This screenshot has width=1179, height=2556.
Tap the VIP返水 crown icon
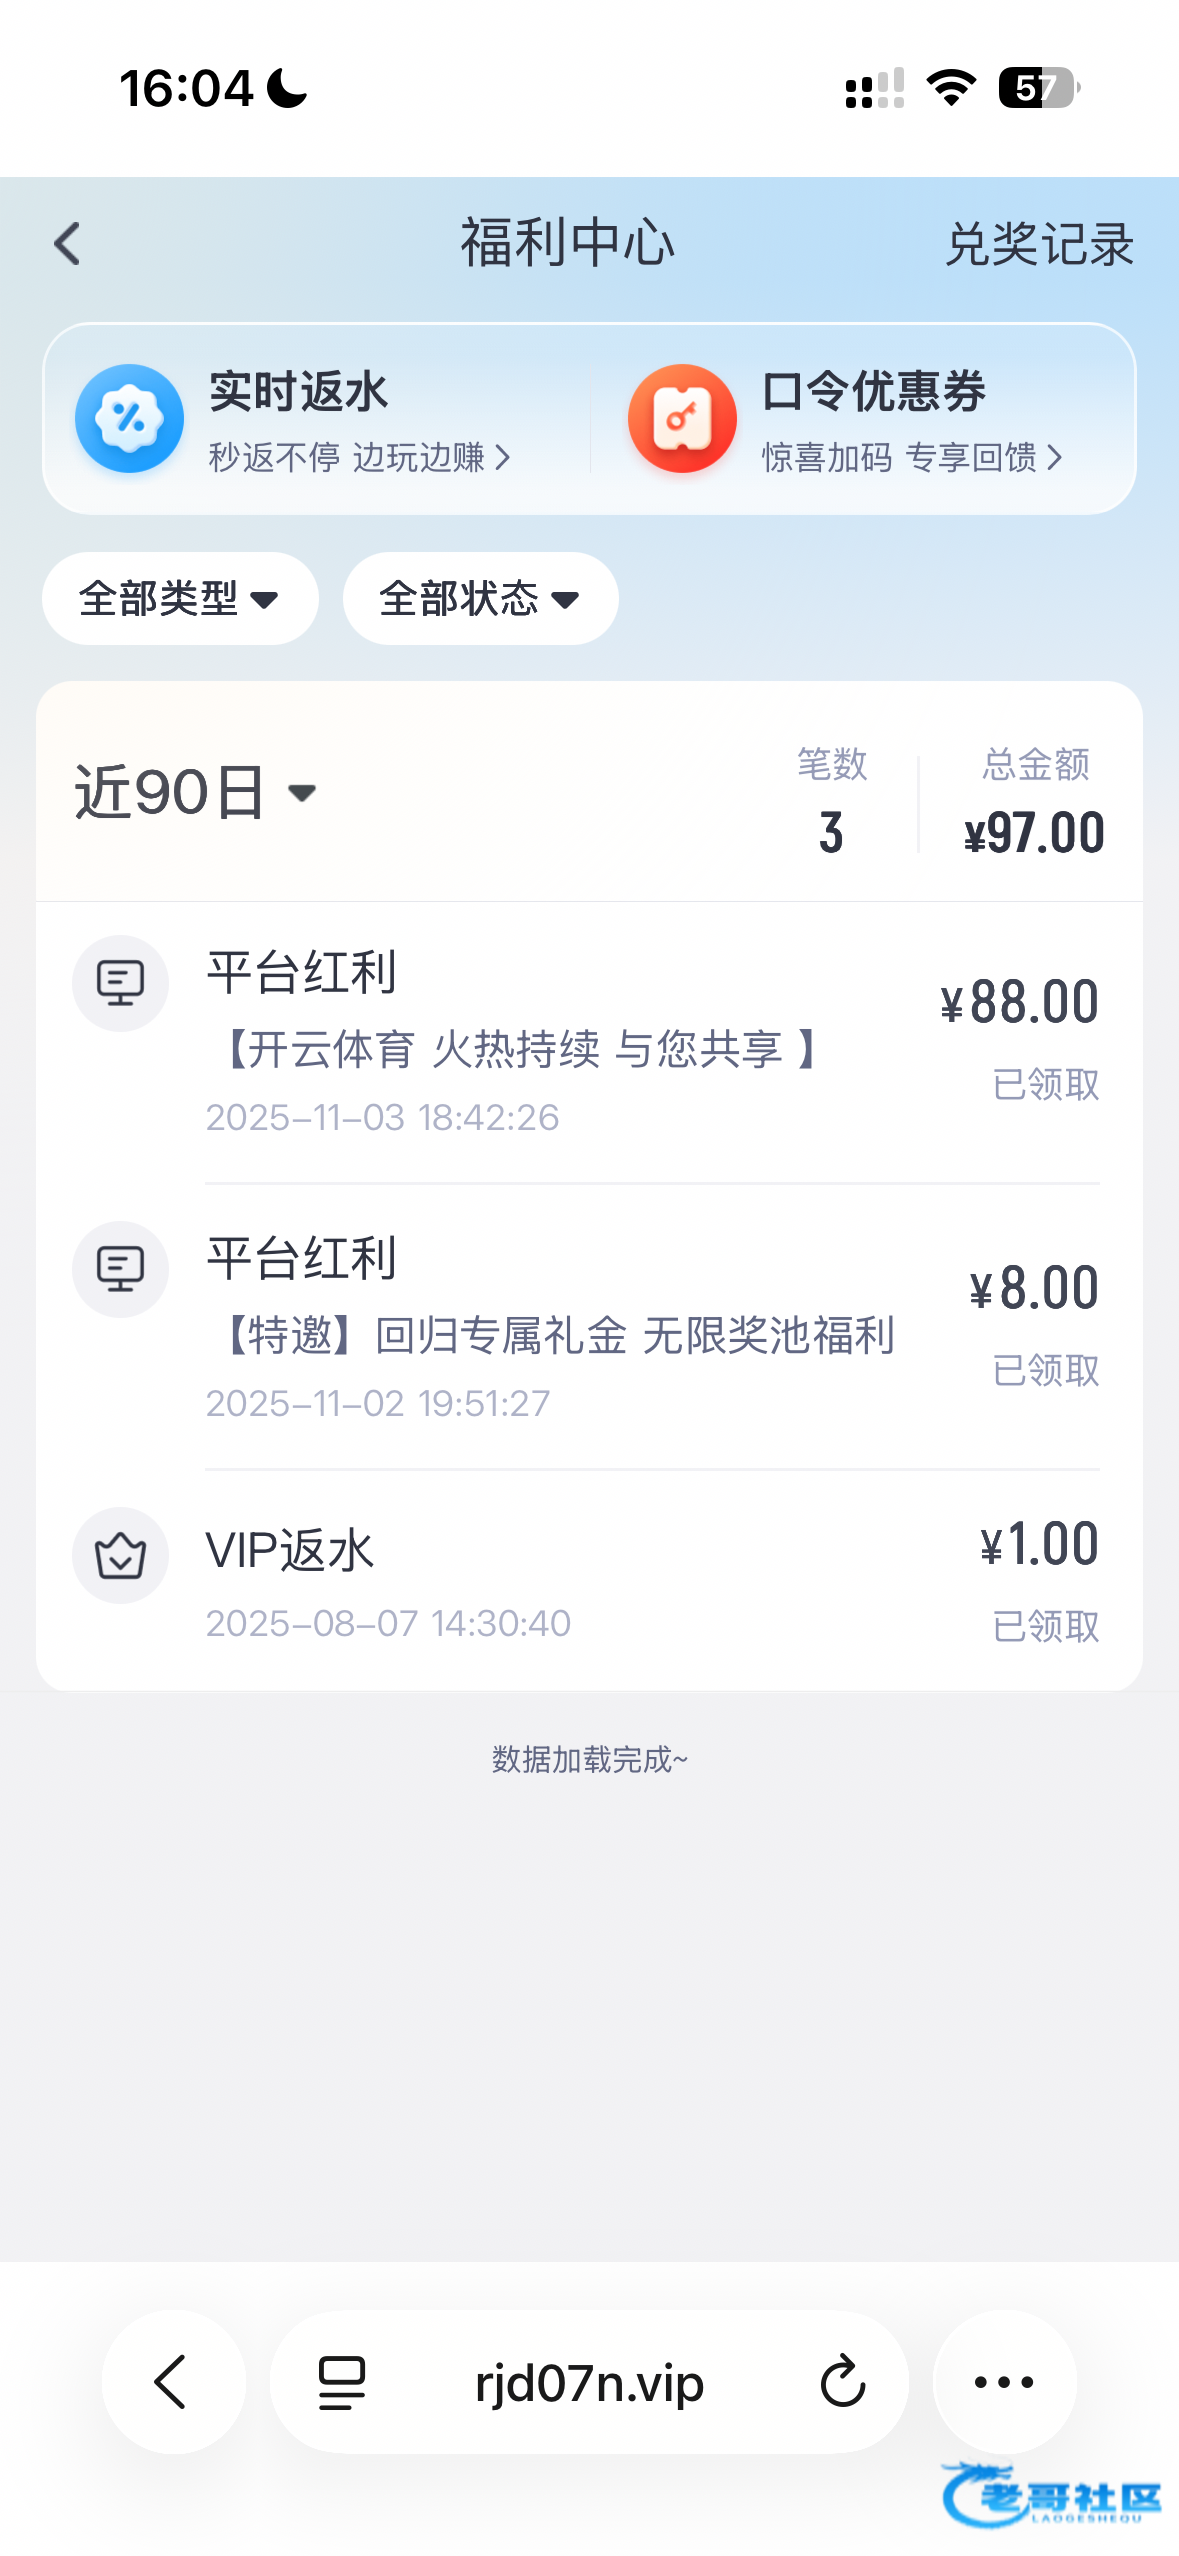121,1555
